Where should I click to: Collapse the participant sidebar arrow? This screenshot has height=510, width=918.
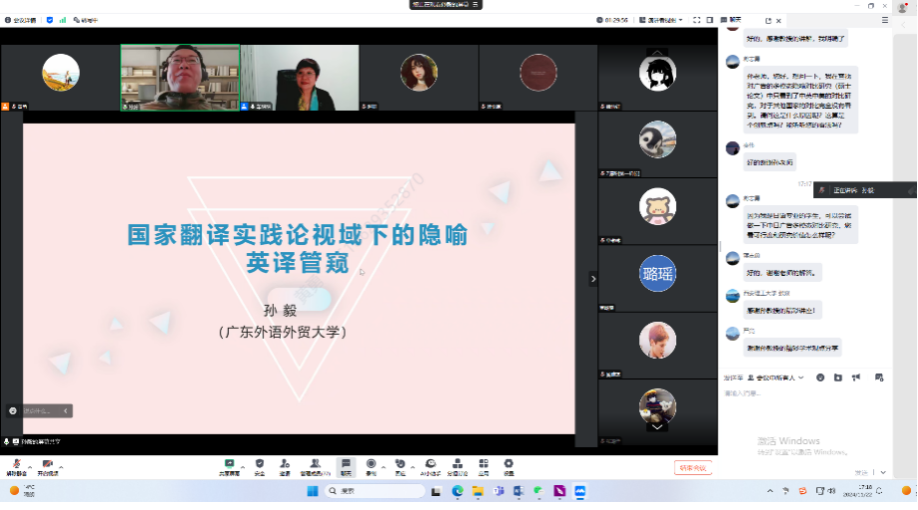pos(593,279)
